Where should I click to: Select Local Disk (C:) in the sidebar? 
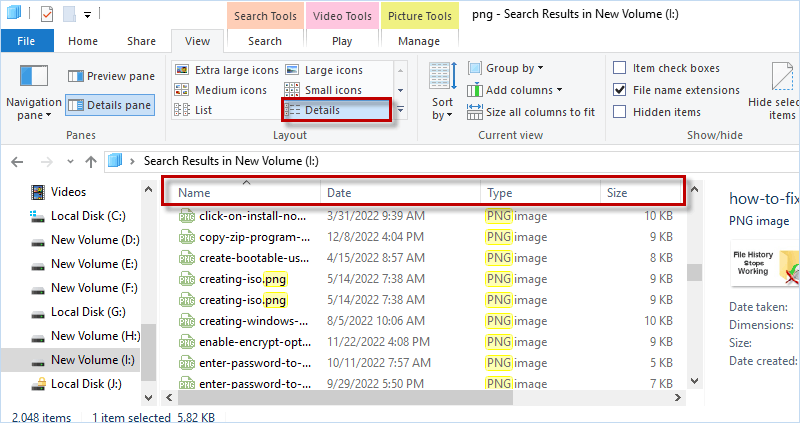88,216
